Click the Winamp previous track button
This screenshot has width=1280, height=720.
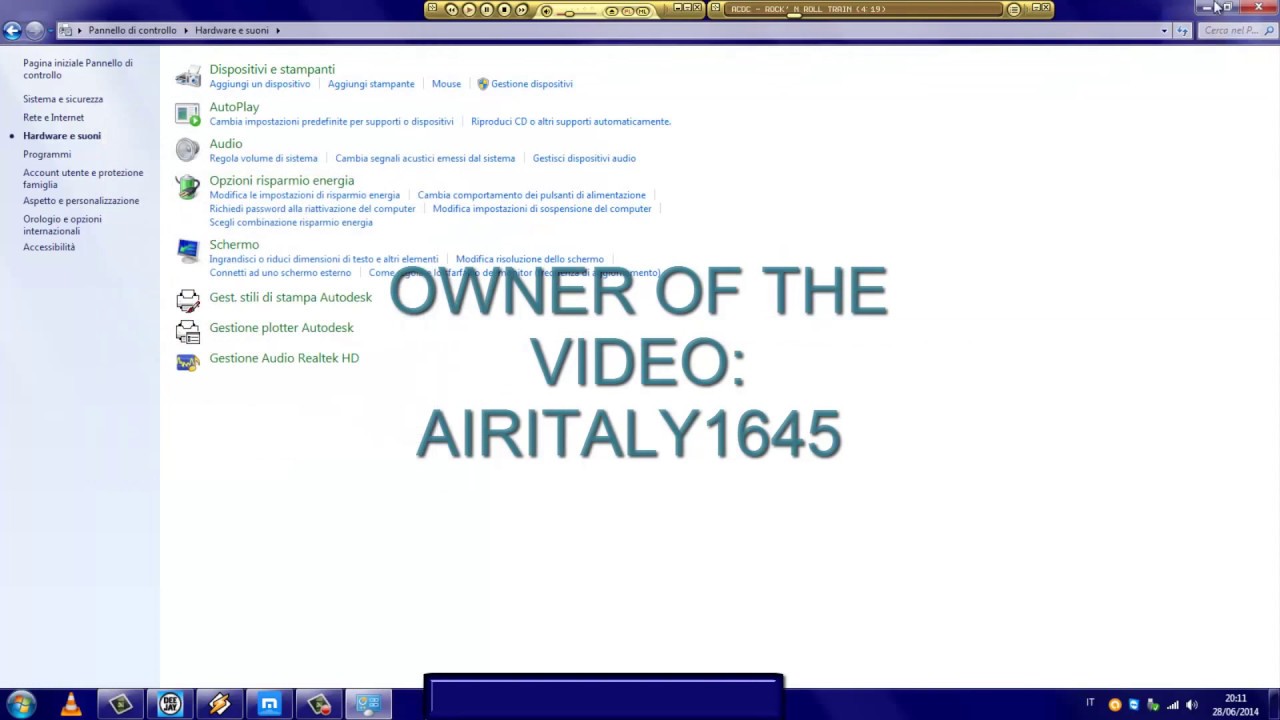451,10
